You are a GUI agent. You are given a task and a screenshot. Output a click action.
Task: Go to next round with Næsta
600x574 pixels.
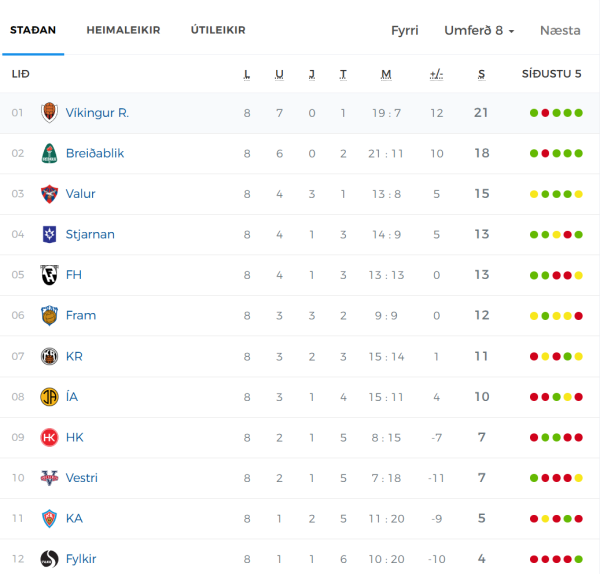[560, 30]
